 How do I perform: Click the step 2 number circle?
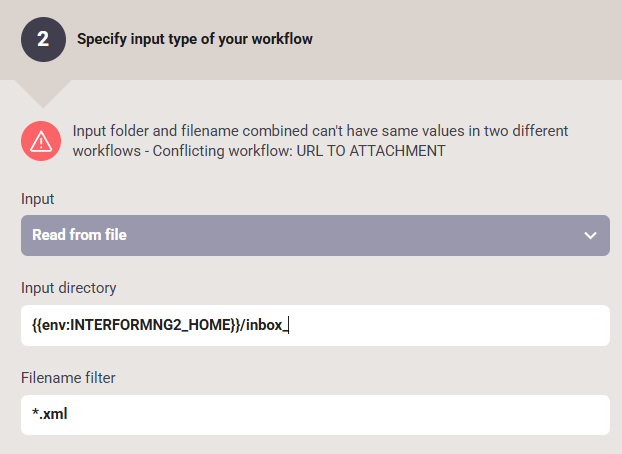[x=43, y=39]
